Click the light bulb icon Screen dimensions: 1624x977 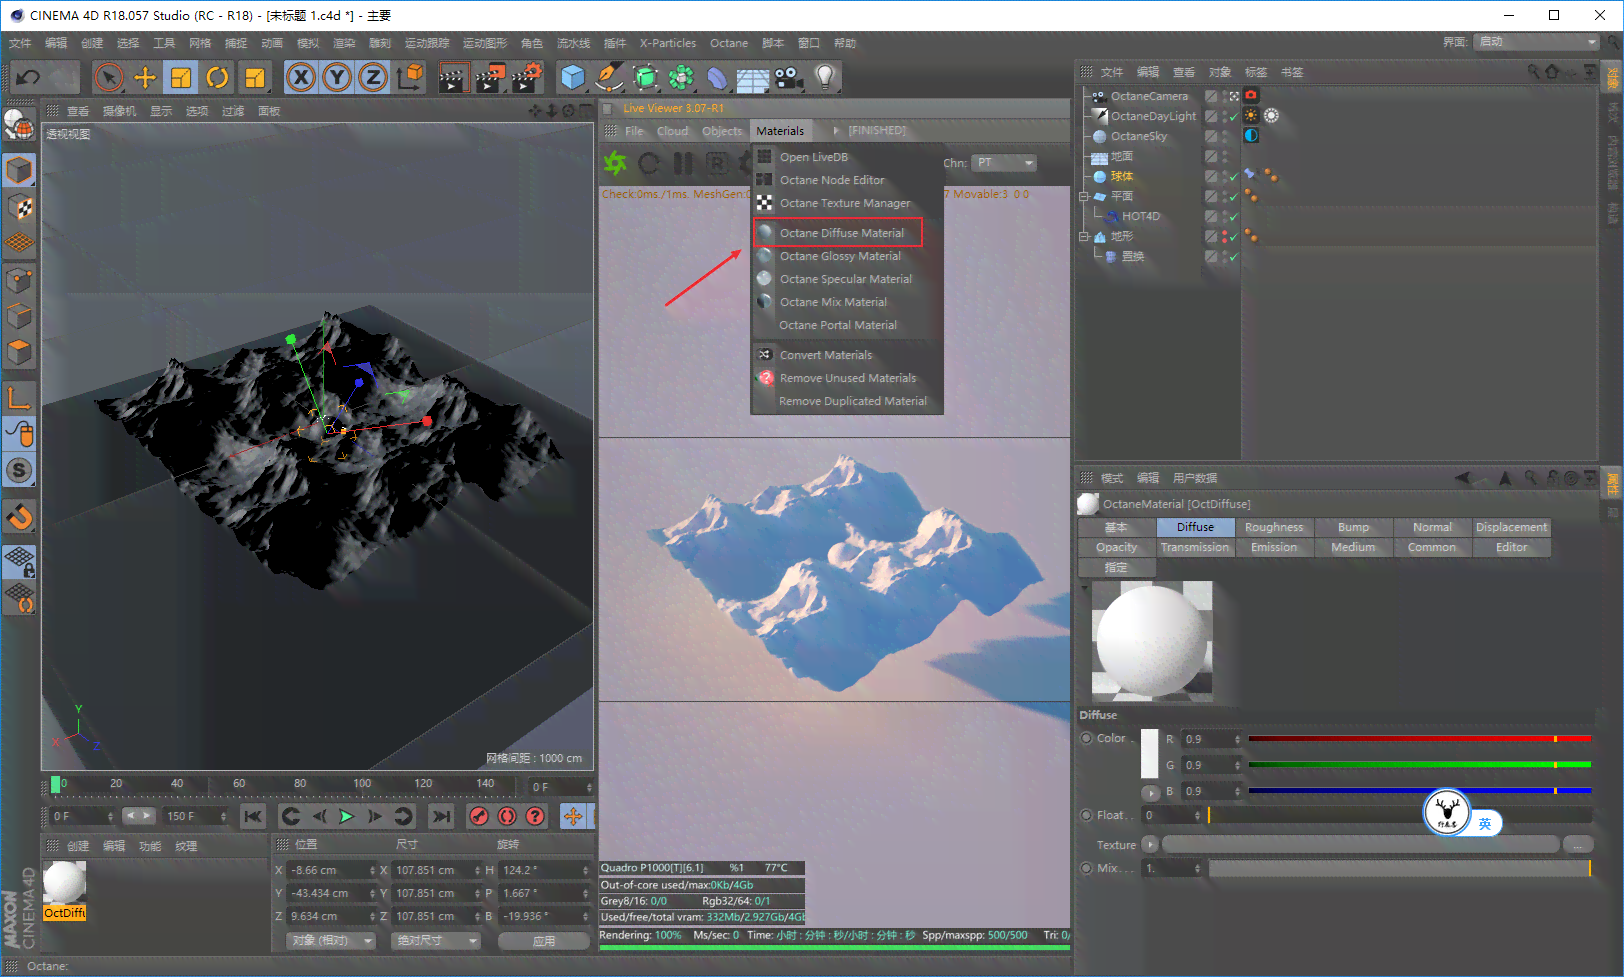tap(825, 77)
